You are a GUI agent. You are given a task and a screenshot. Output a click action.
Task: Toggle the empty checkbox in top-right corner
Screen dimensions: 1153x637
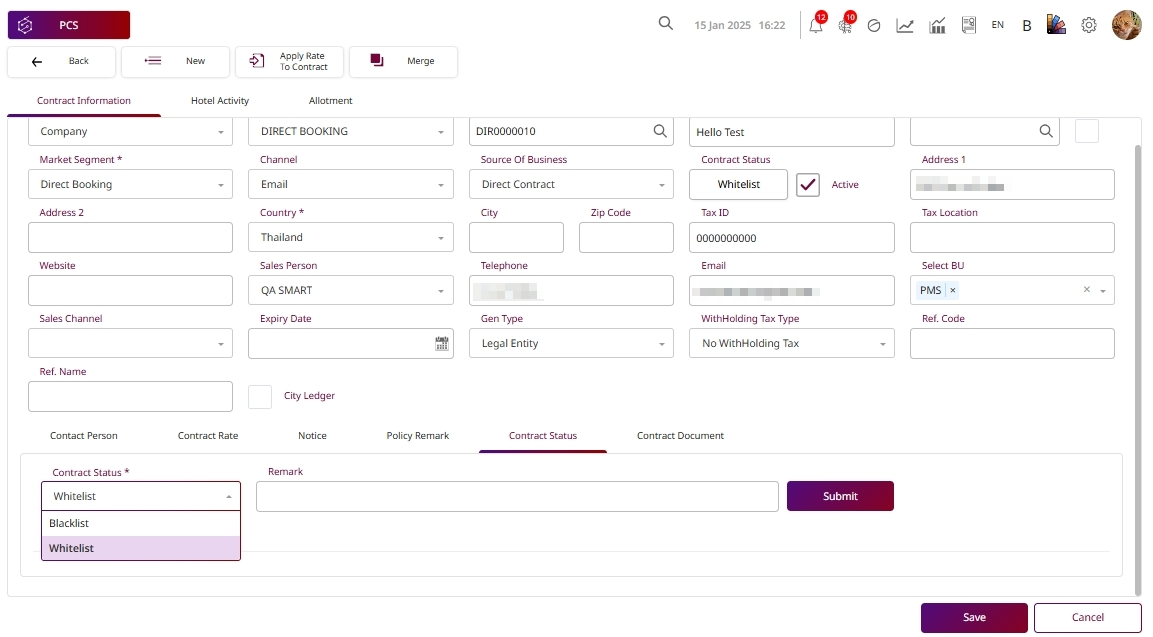pos(1086,131)
